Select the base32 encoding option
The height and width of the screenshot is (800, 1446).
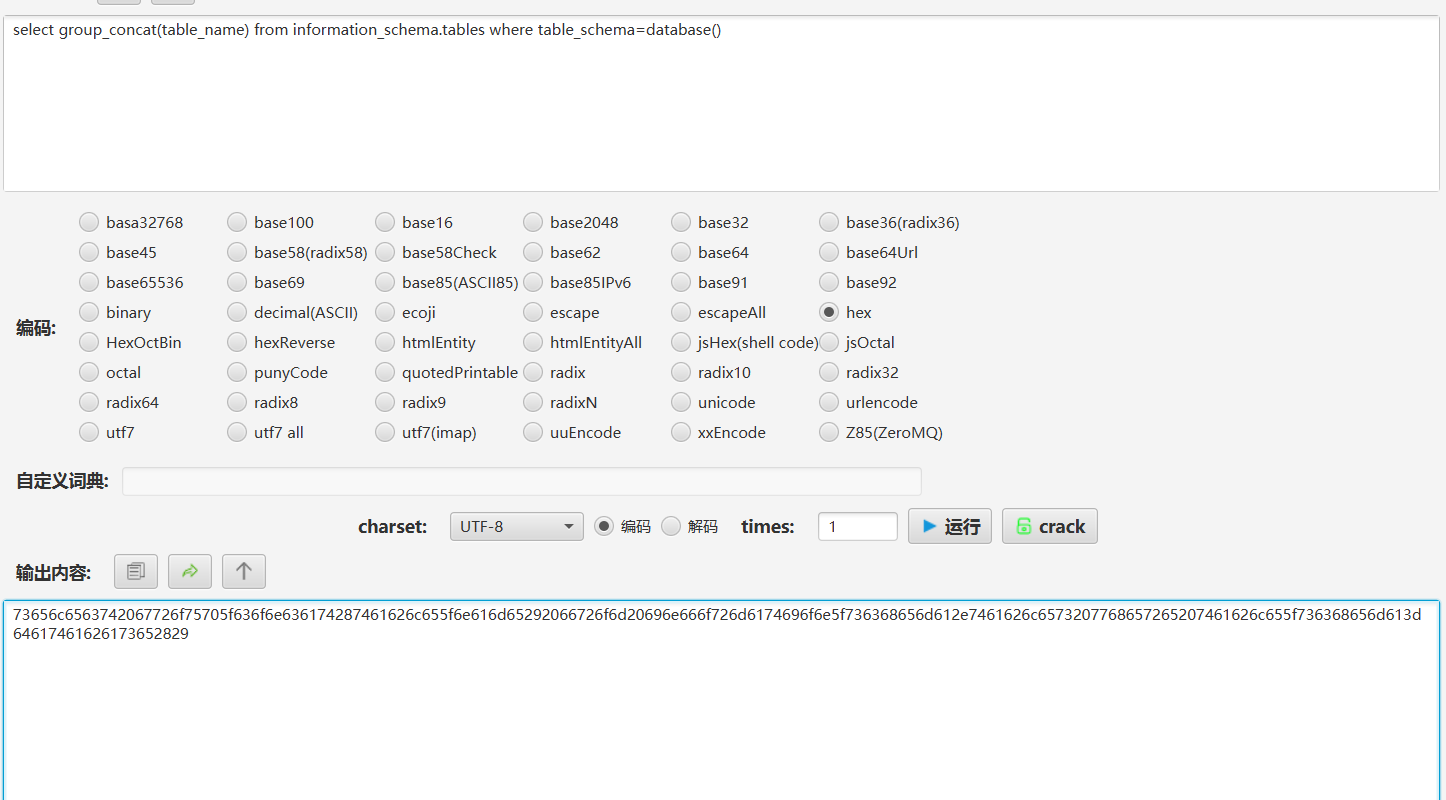coord(681,222)
